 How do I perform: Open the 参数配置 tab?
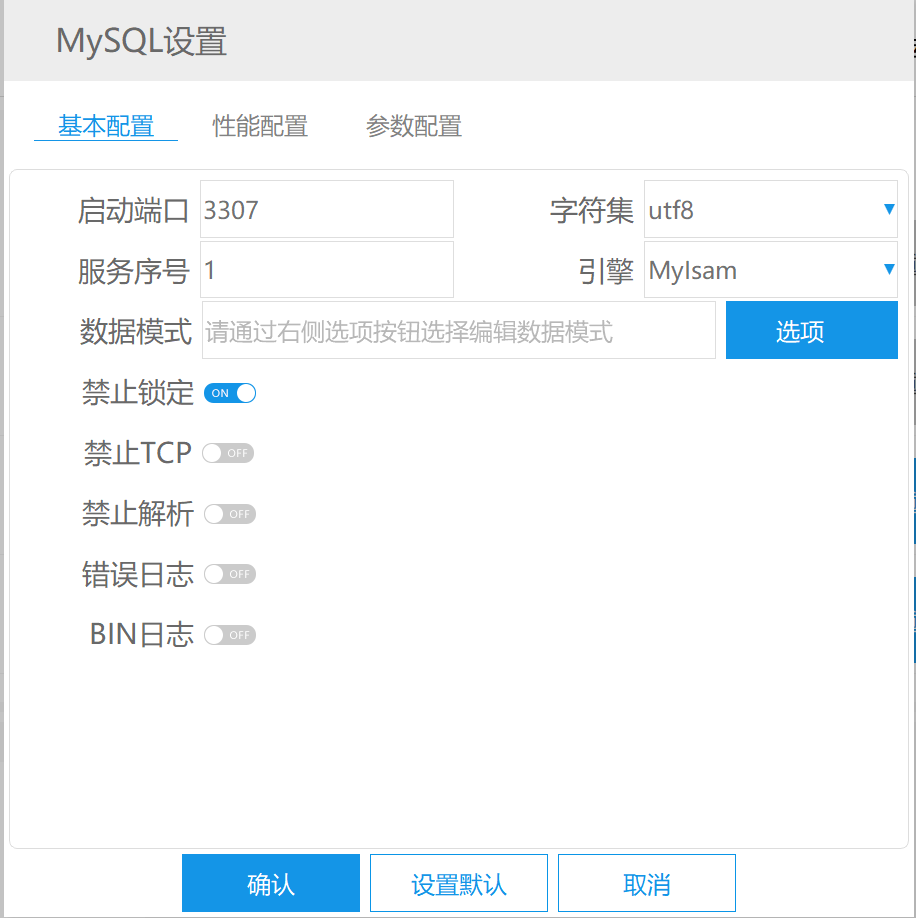(x=414, y=126)
